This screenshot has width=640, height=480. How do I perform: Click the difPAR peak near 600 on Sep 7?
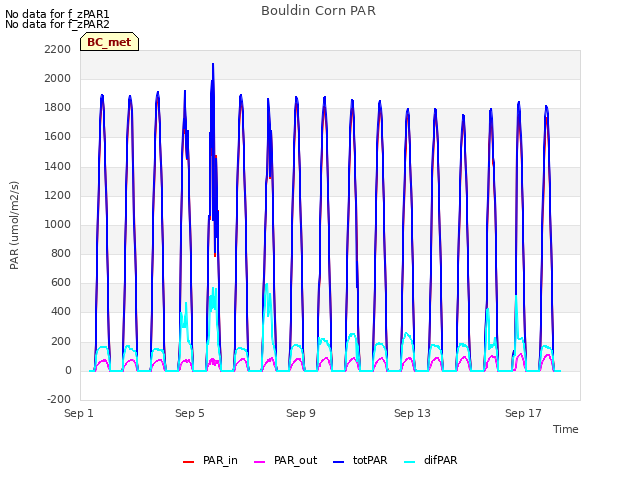(267, 286)
